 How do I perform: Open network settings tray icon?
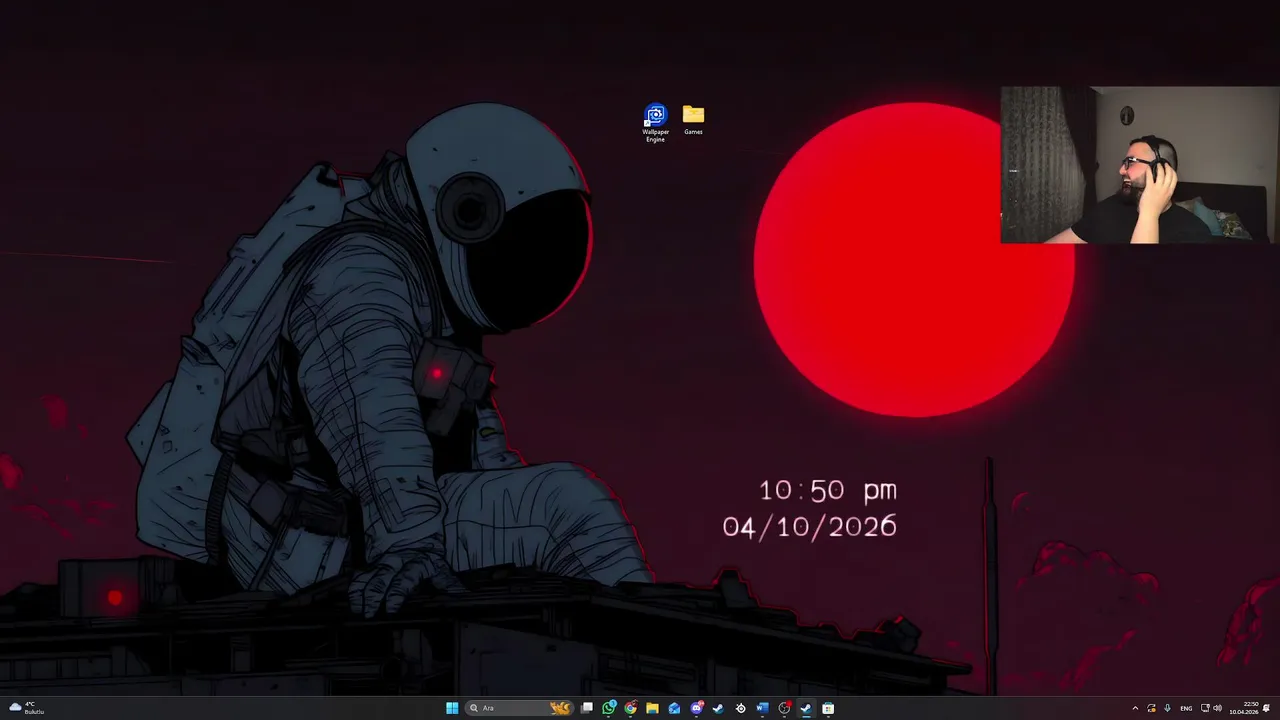(x=1205, y=708)
